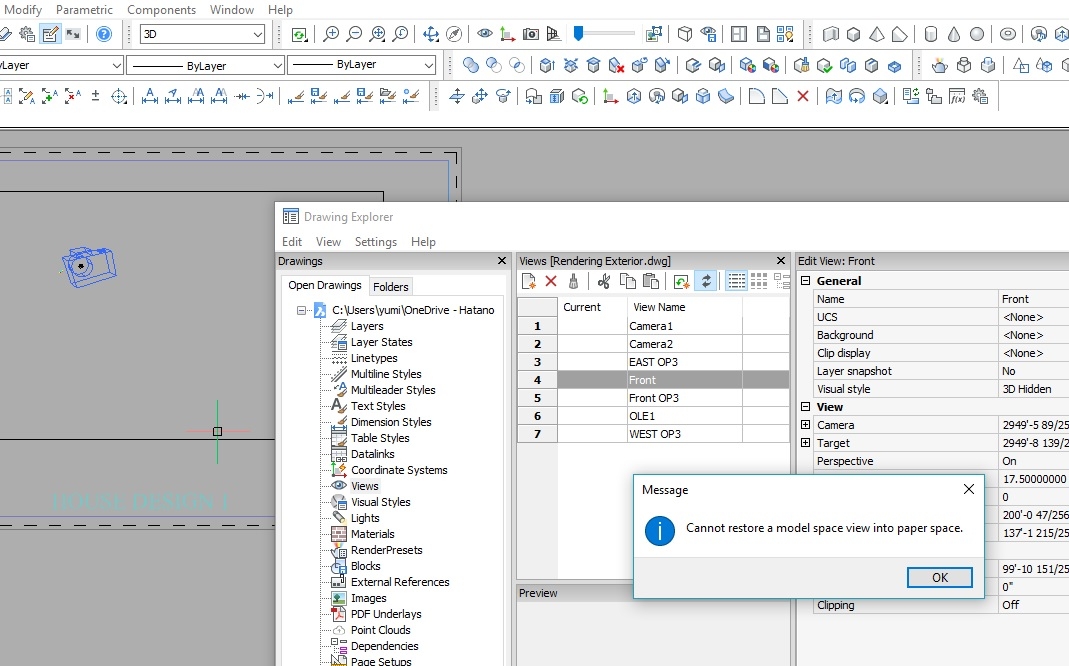The height and width of the screenshot is (666, 1069).
Task: Click the red Delete icon in Views toolbar
Action: (551, 281)
